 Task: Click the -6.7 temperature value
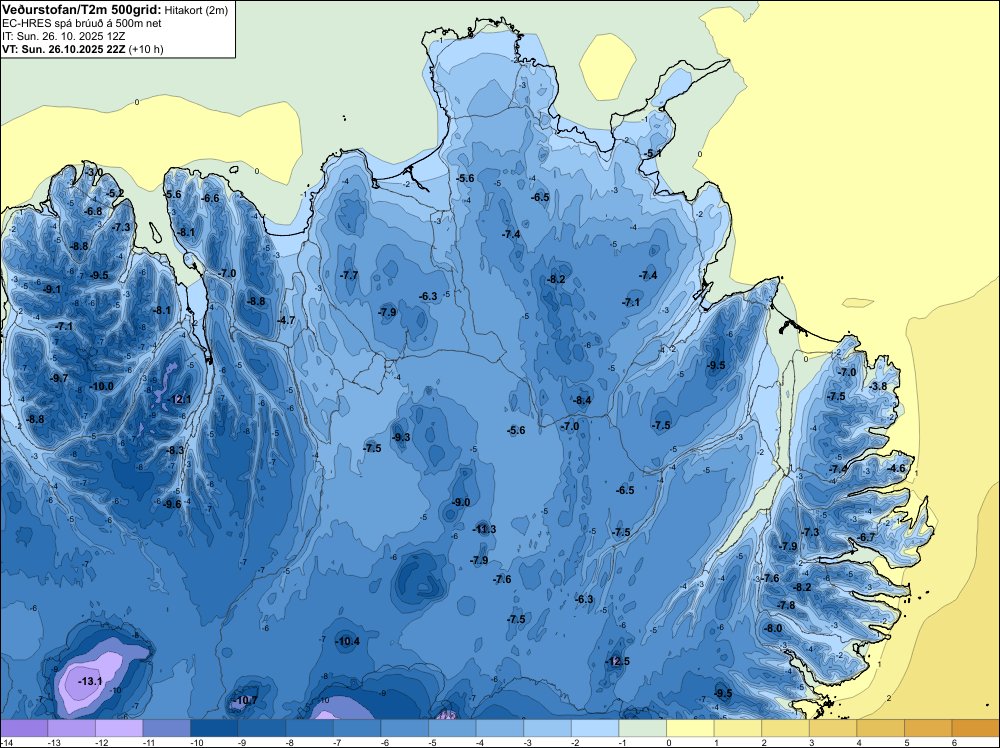pyautogui.click(x=867, y=538)
